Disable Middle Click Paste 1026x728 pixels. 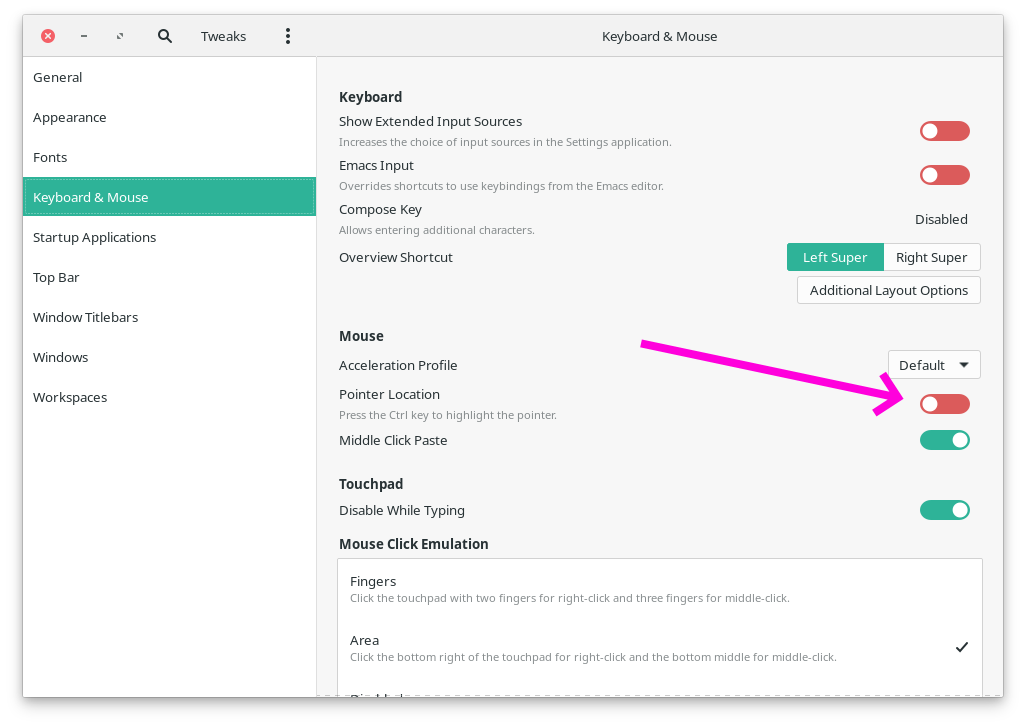tap(944, 440)
